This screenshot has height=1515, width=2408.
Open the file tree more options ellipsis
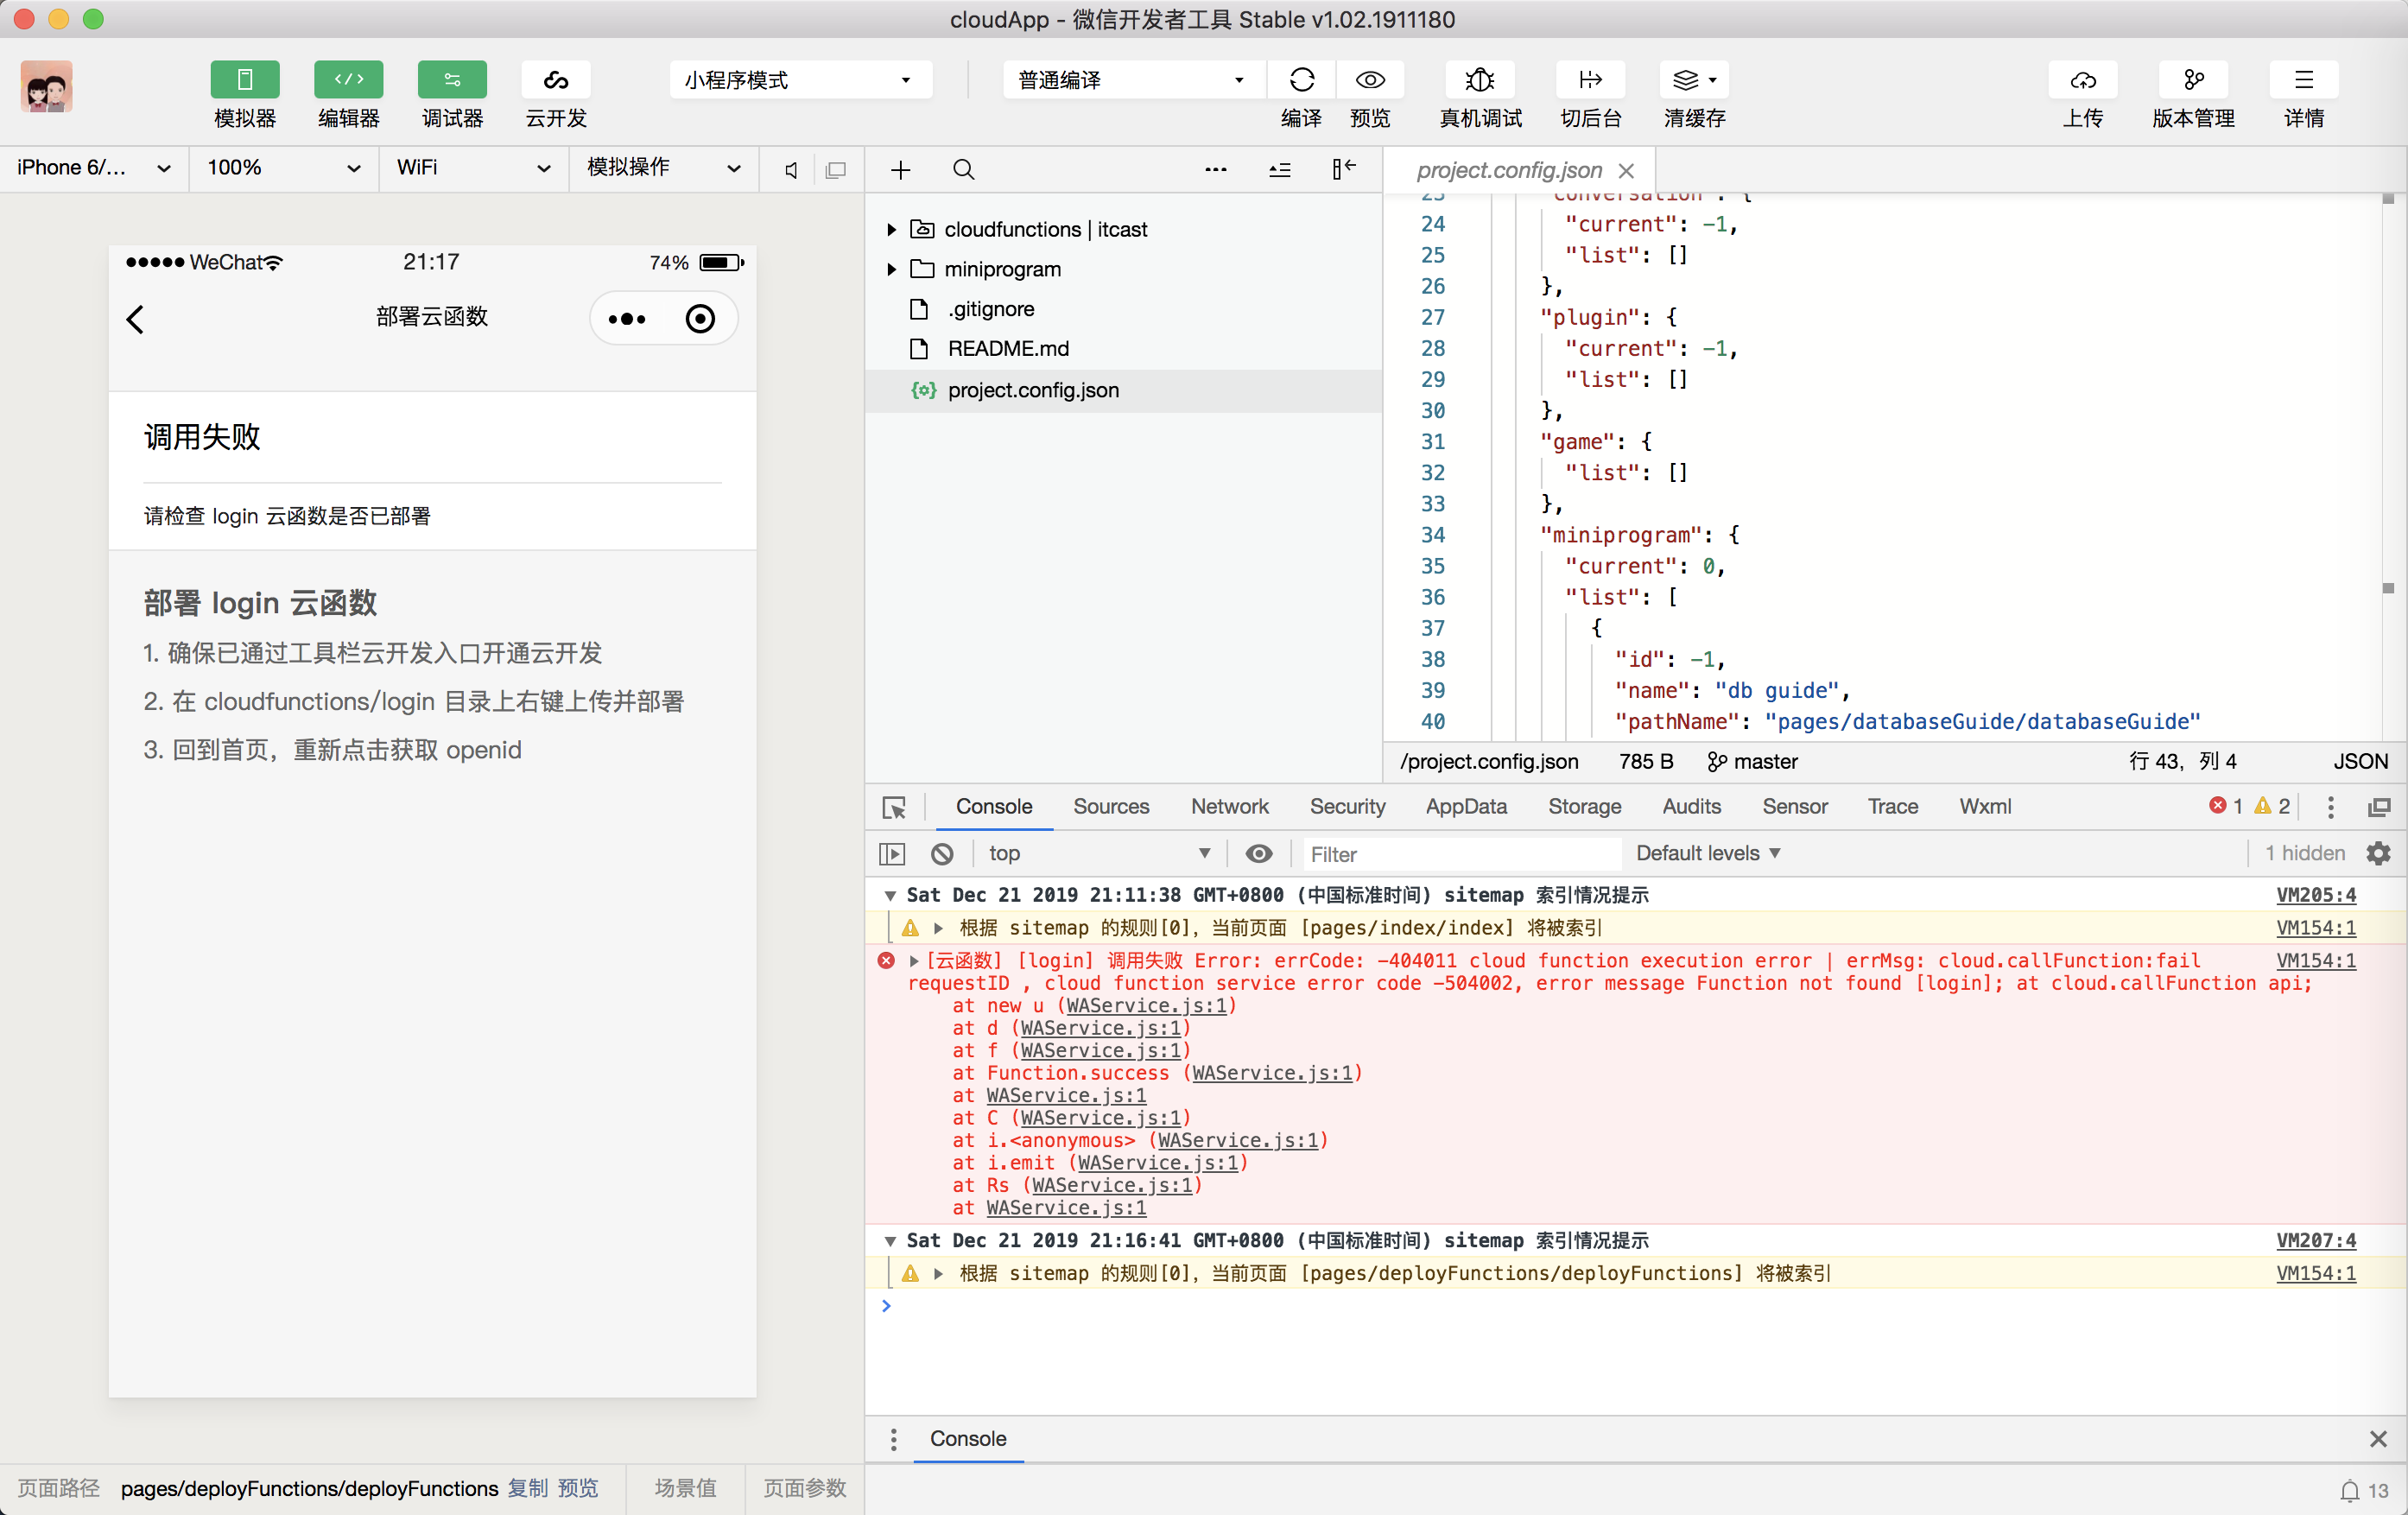pyautogui.click(x=1216, y=170)
